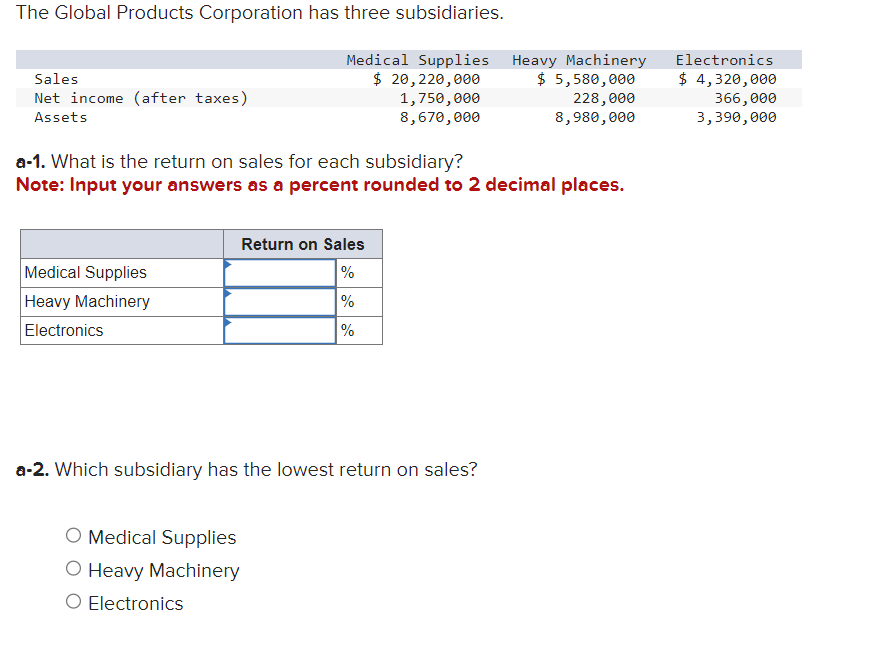Screen dimensions: 888x656
Task: Click the Medical Supplies row label in answer table
Action: (85, 272)
